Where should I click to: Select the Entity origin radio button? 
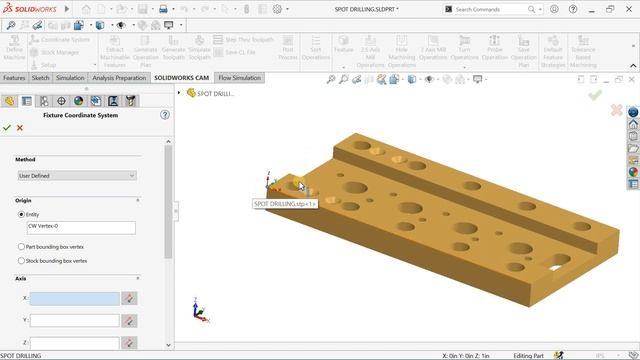pos(21,214)
